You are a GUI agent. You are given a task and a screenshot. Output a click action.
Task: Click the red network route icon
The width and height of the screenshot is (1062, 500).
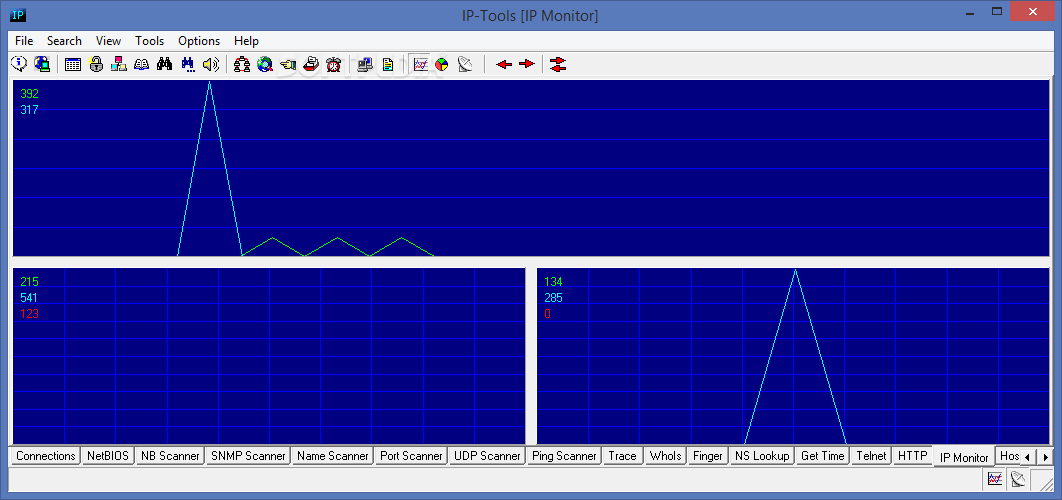pos(242,64)
